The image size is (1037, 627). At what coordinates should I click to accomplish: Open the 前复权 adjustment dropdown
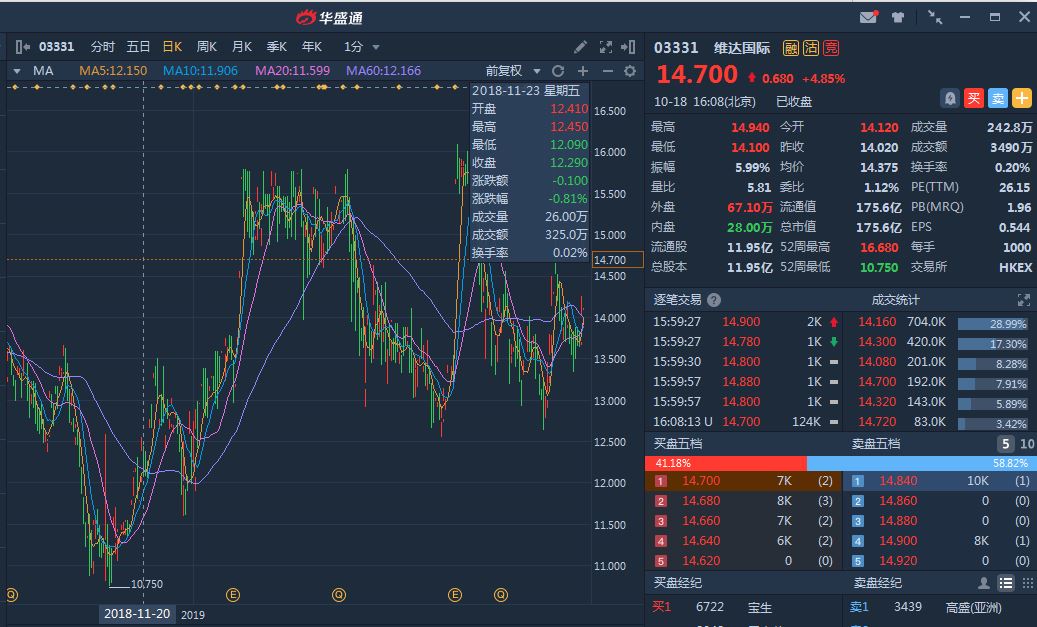(x=512, y=71)
